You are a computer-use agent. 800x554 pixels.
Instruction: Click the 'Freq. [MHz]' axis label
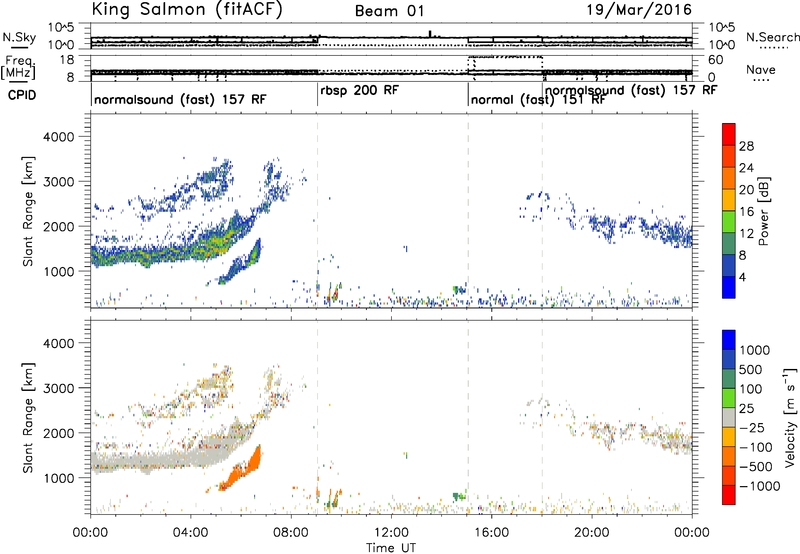(18, 68)
